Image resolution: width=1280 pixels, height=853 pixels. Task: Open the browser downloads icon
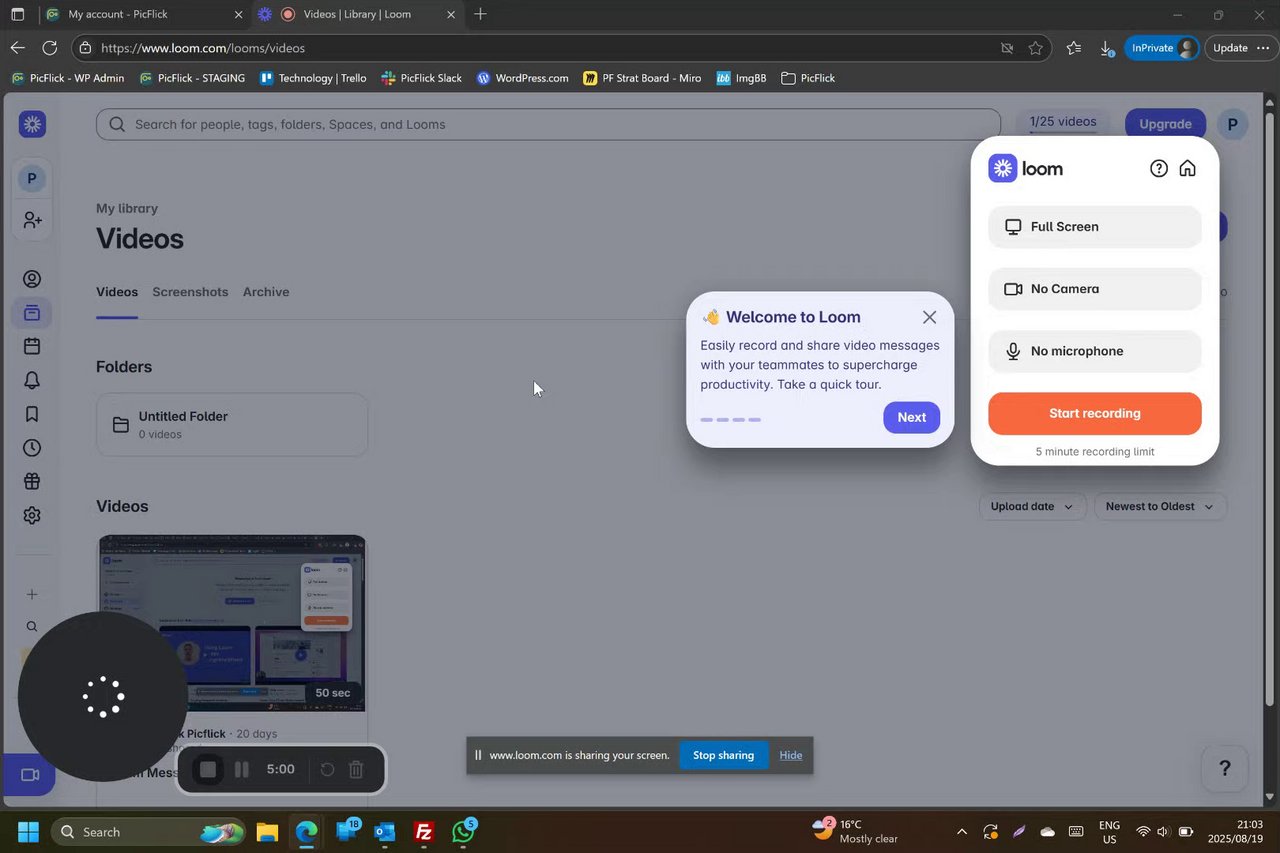point(1106,48)
